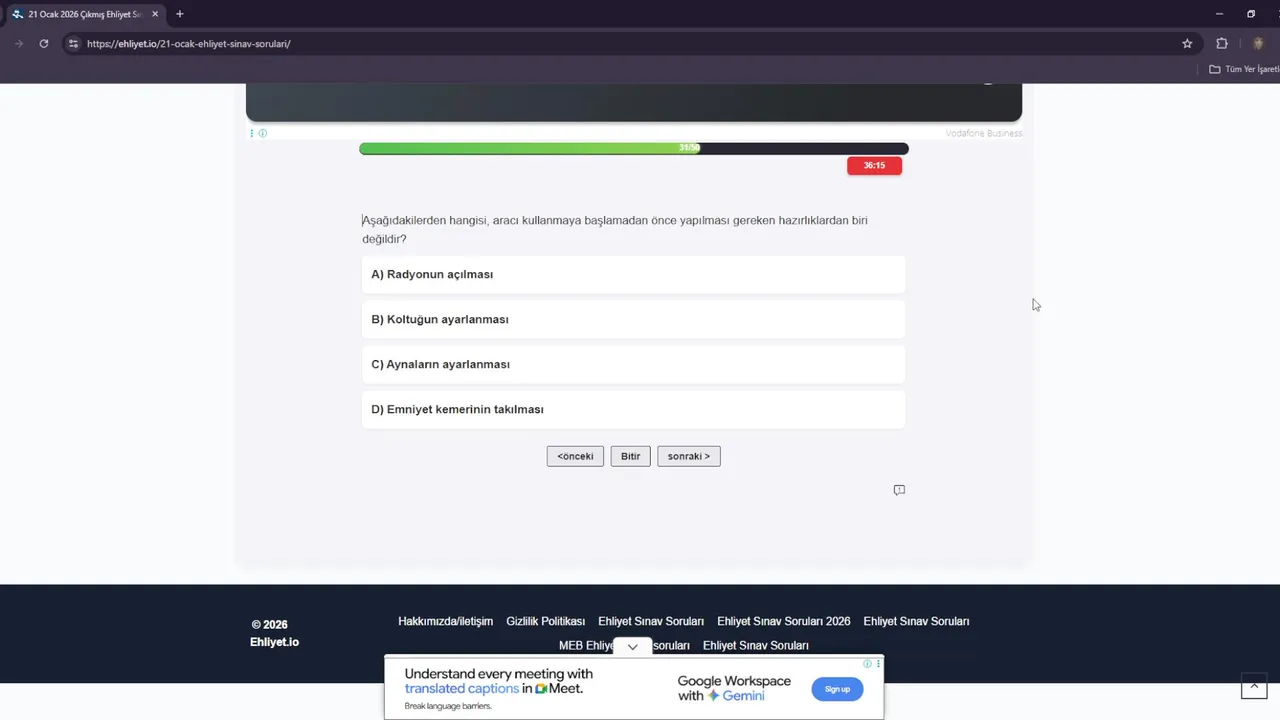Image resolution: width=1280 pixels, height=720 pixels.
Task: Choose answer A) Radyonun açılması
Action: (x=633, y=274)
